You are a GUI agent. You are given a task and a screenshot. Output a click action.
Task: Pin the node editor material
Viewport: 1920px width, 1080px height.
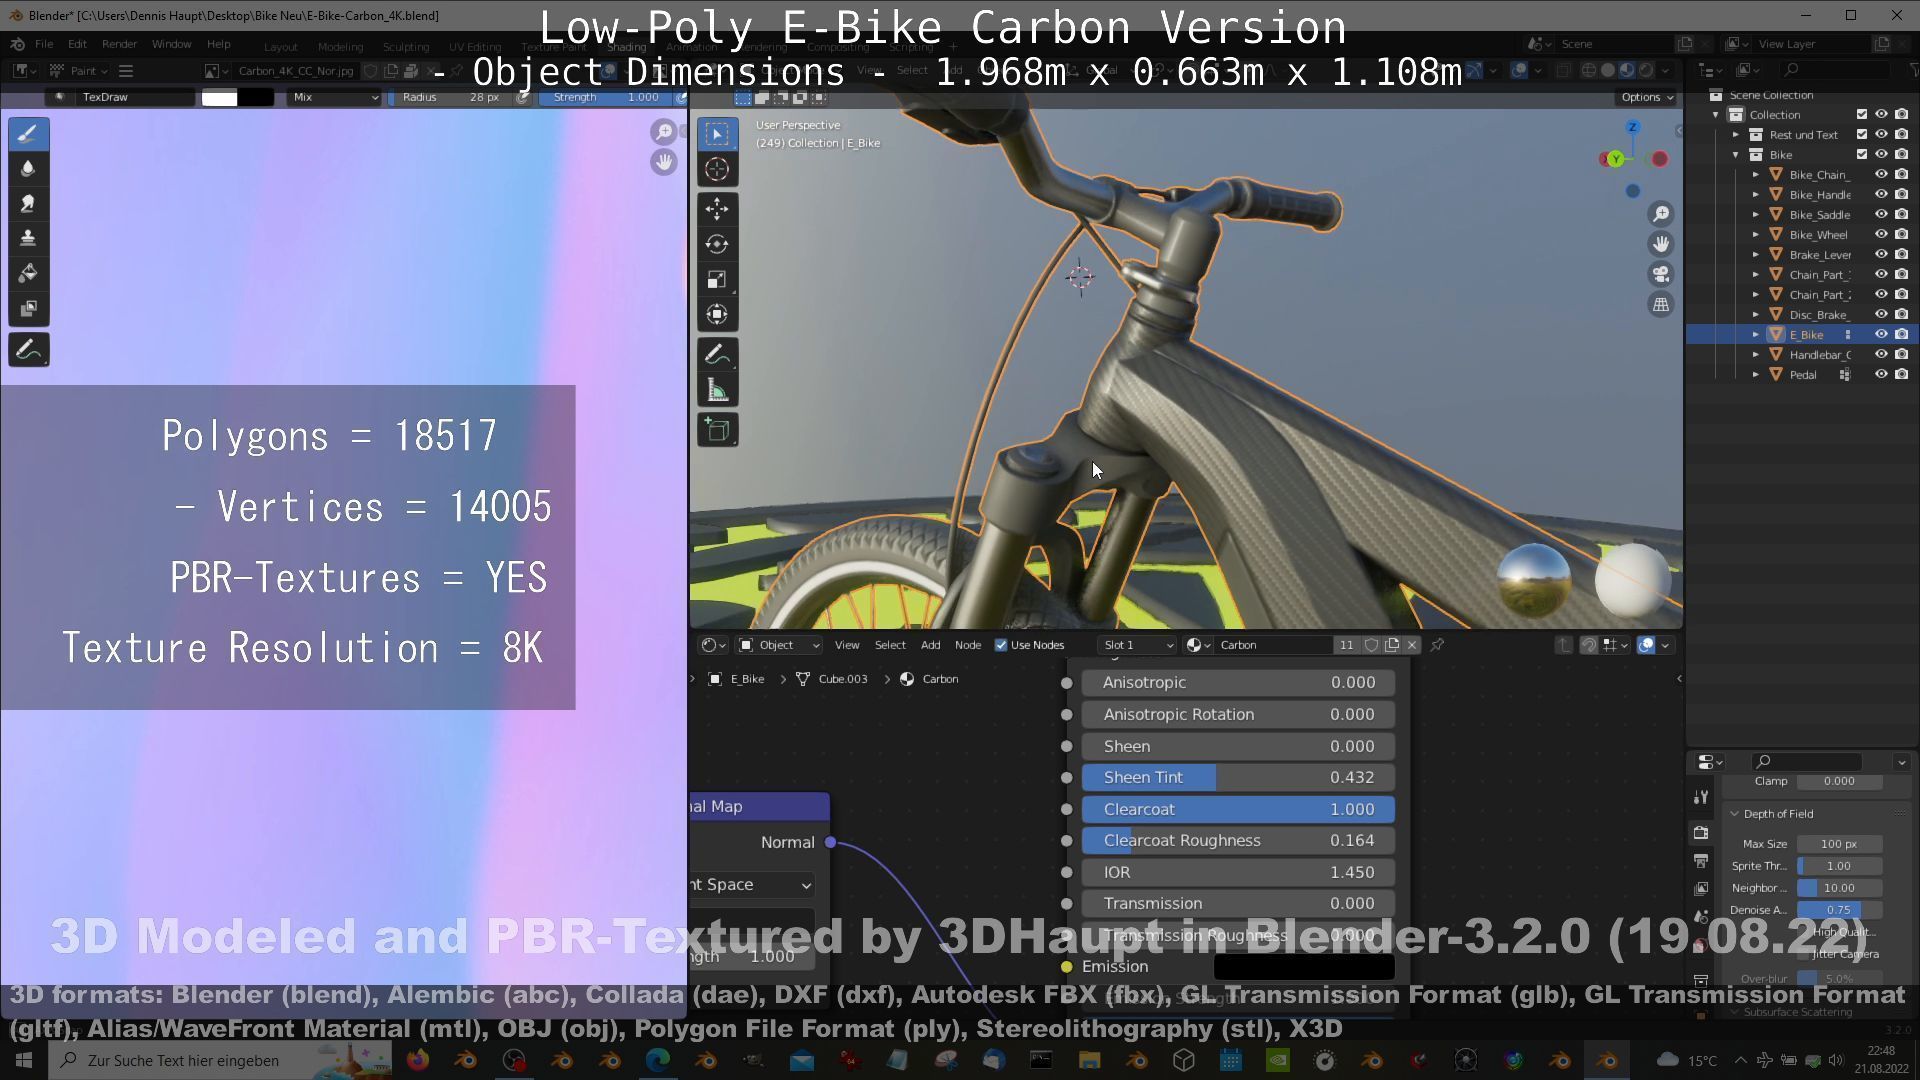click(x=1437, y=645)
